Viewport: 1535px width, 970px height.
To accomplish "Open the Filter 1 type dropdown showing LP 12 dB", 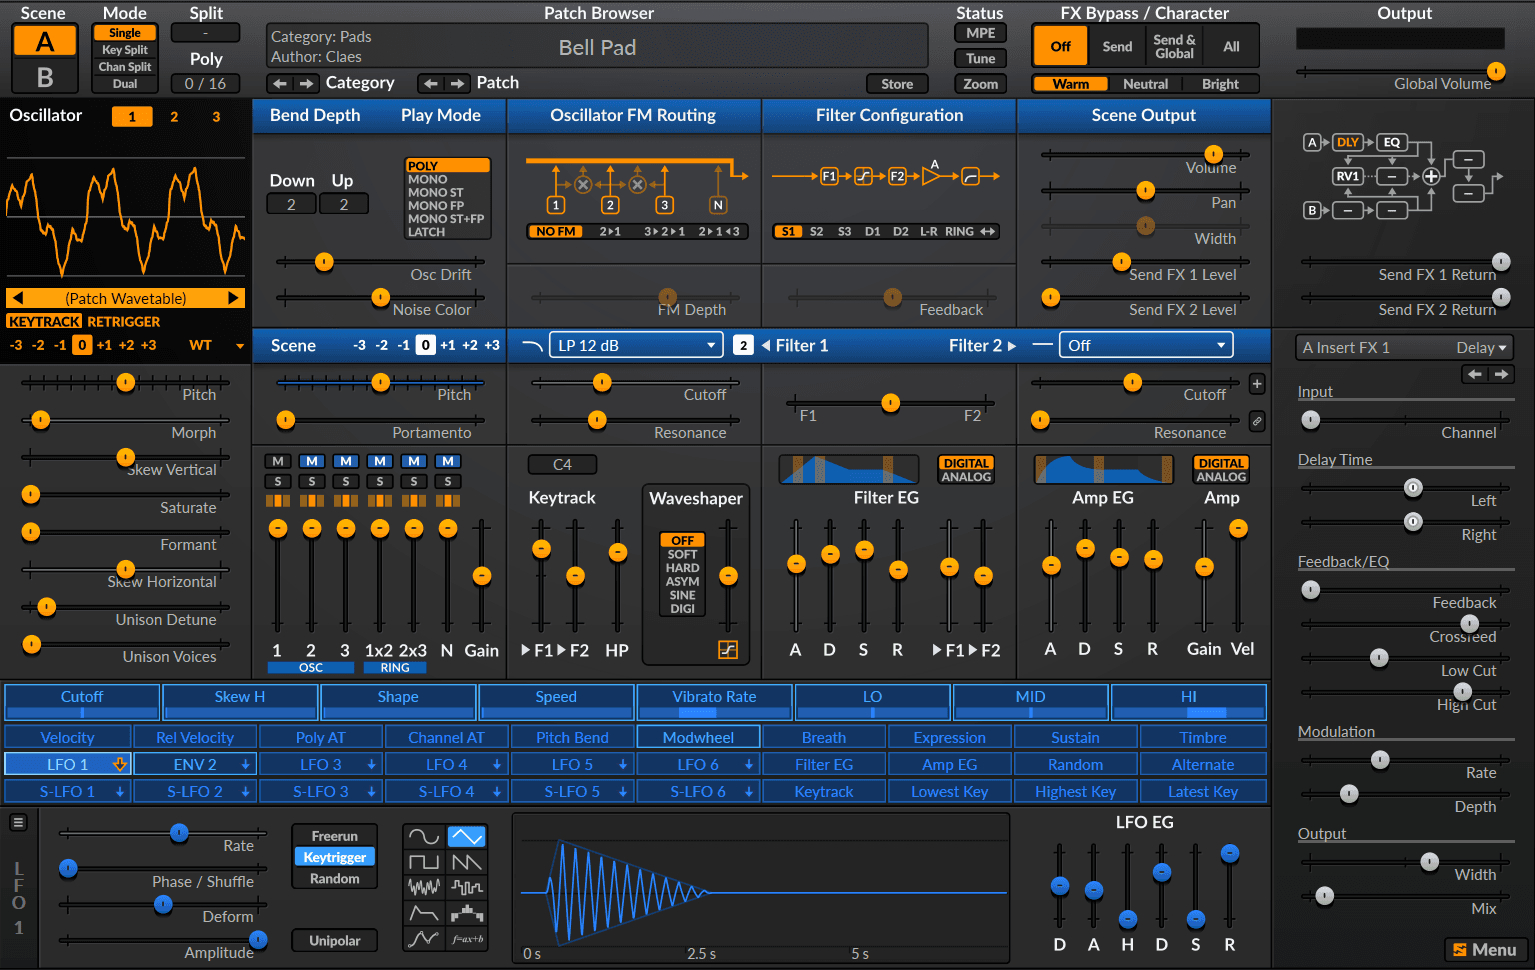I will pos(635,344).
